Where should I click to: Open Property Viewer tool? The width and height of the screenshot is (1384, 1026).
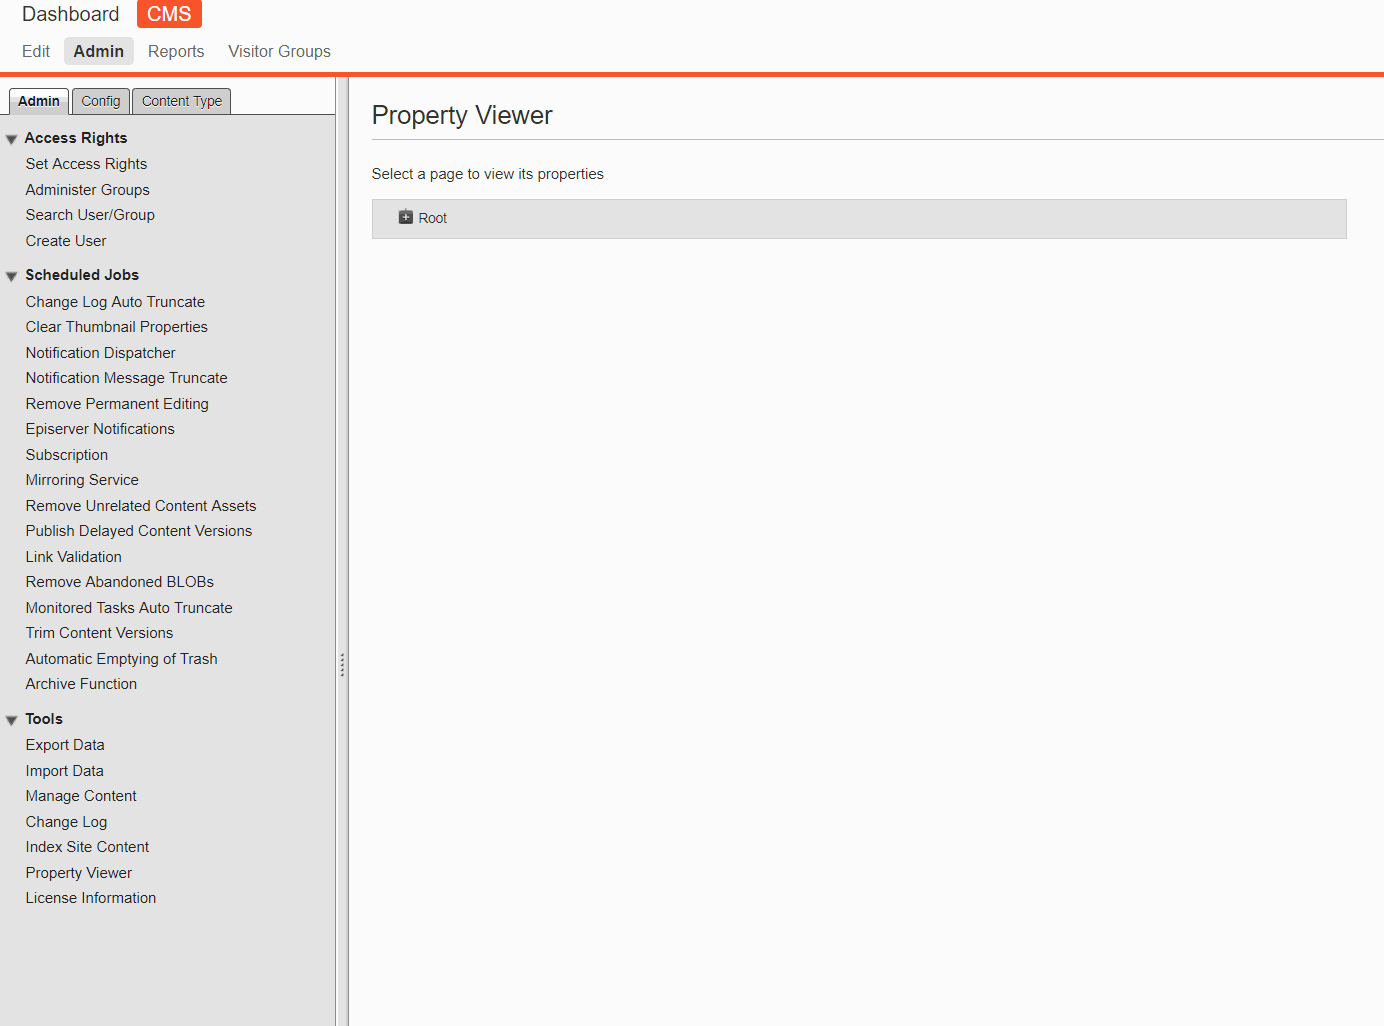click(x=79, y=873)
